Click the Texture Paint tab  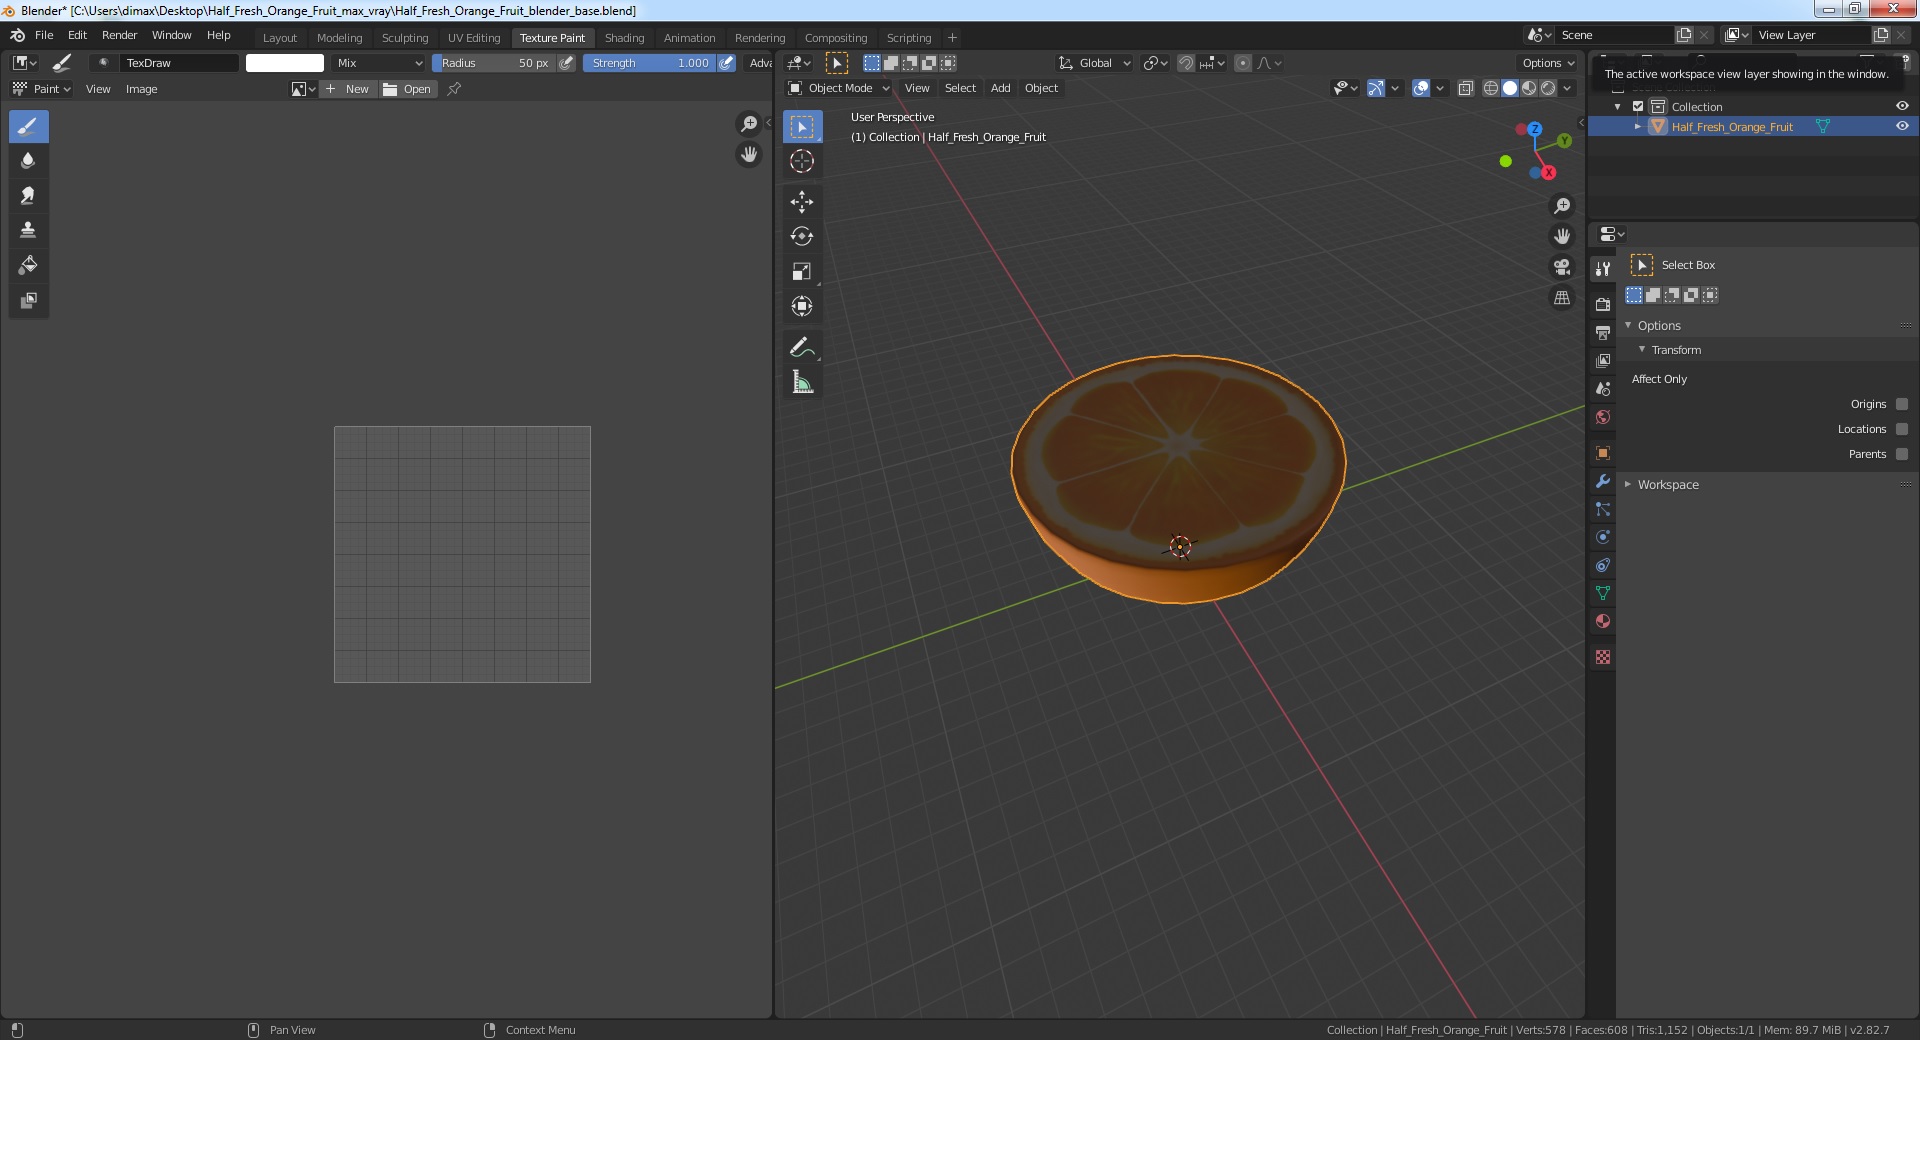[551, 37]
